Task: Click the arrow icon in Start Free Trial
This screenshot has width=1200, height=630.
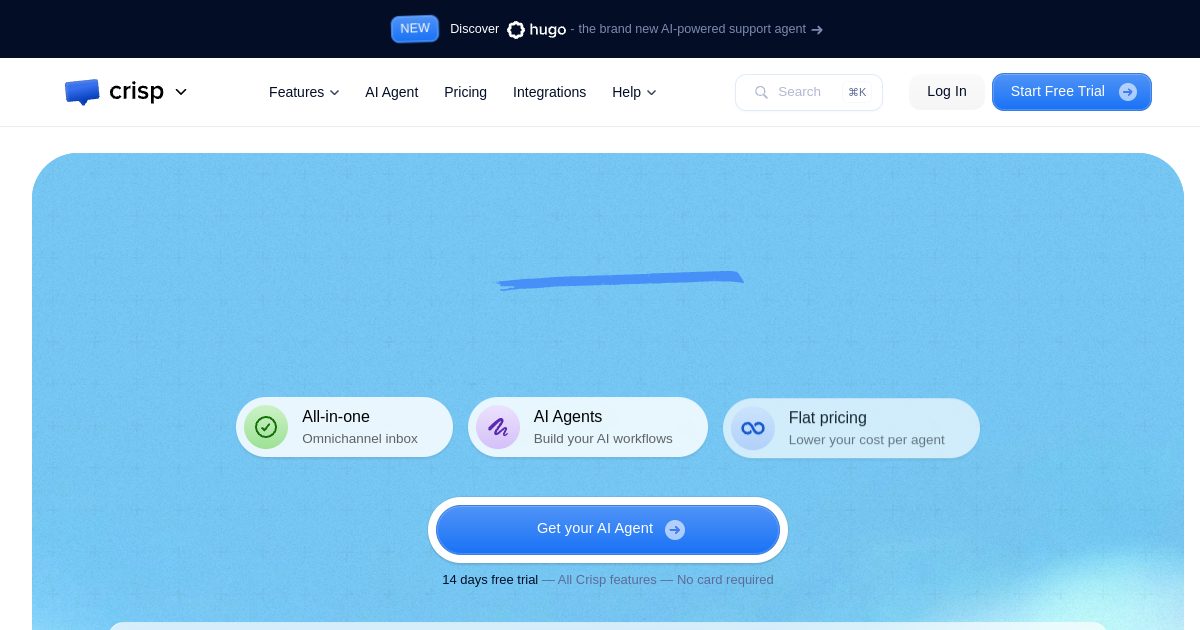Action: click(1128, 92)
